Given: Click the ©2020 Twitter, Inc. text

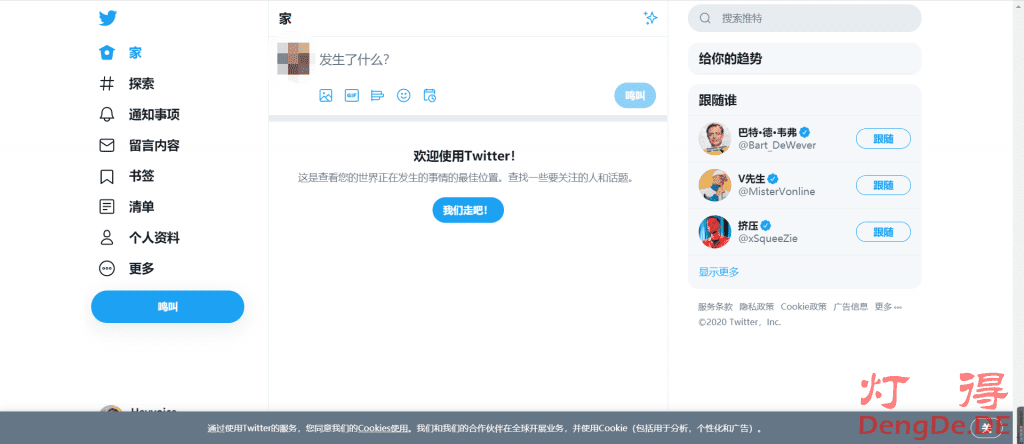Looking at the screenshot, I should pyautogui.click(x=739, y=322).
